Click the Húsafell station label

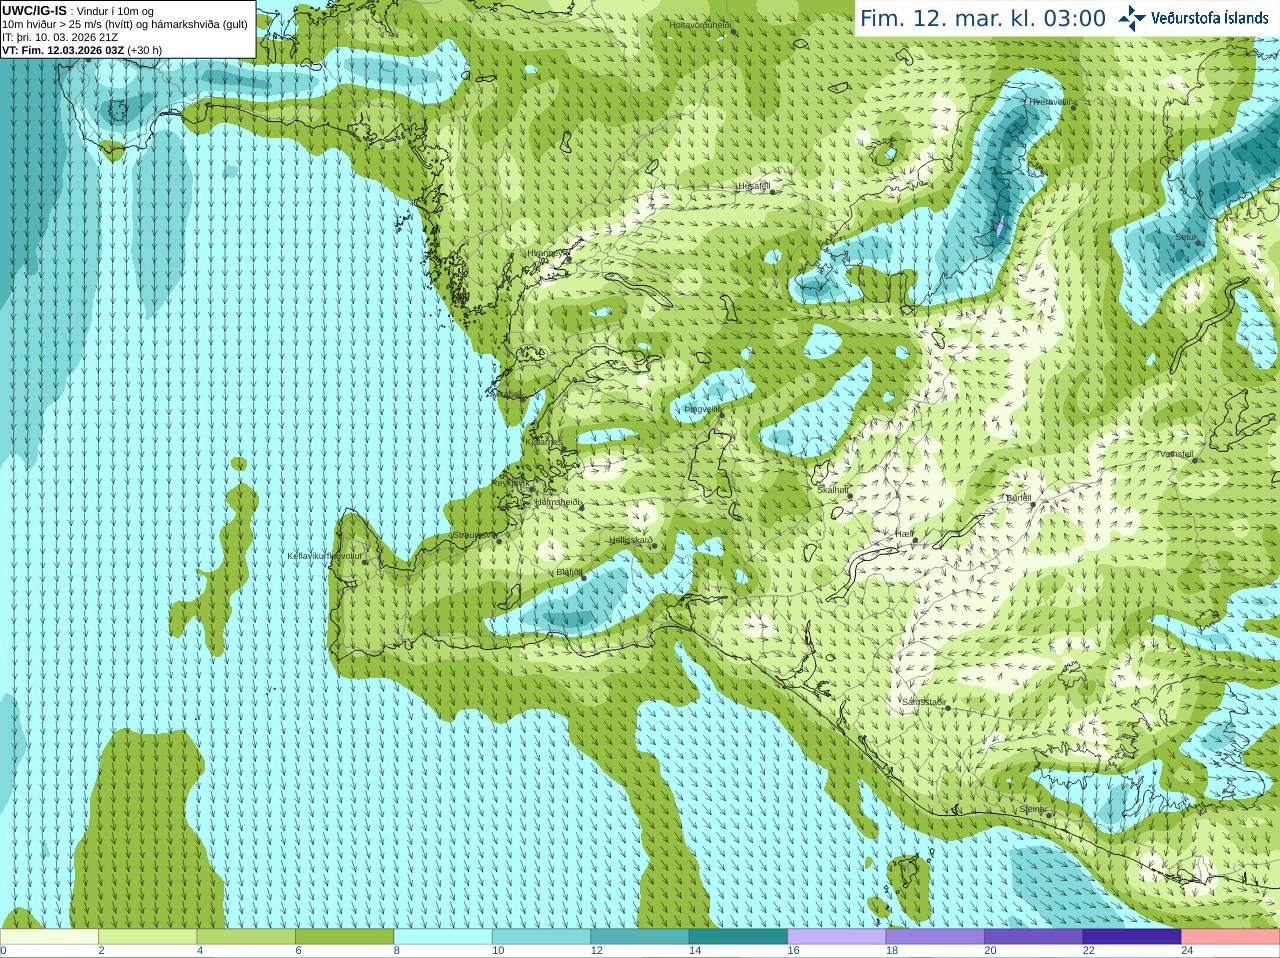753,186
